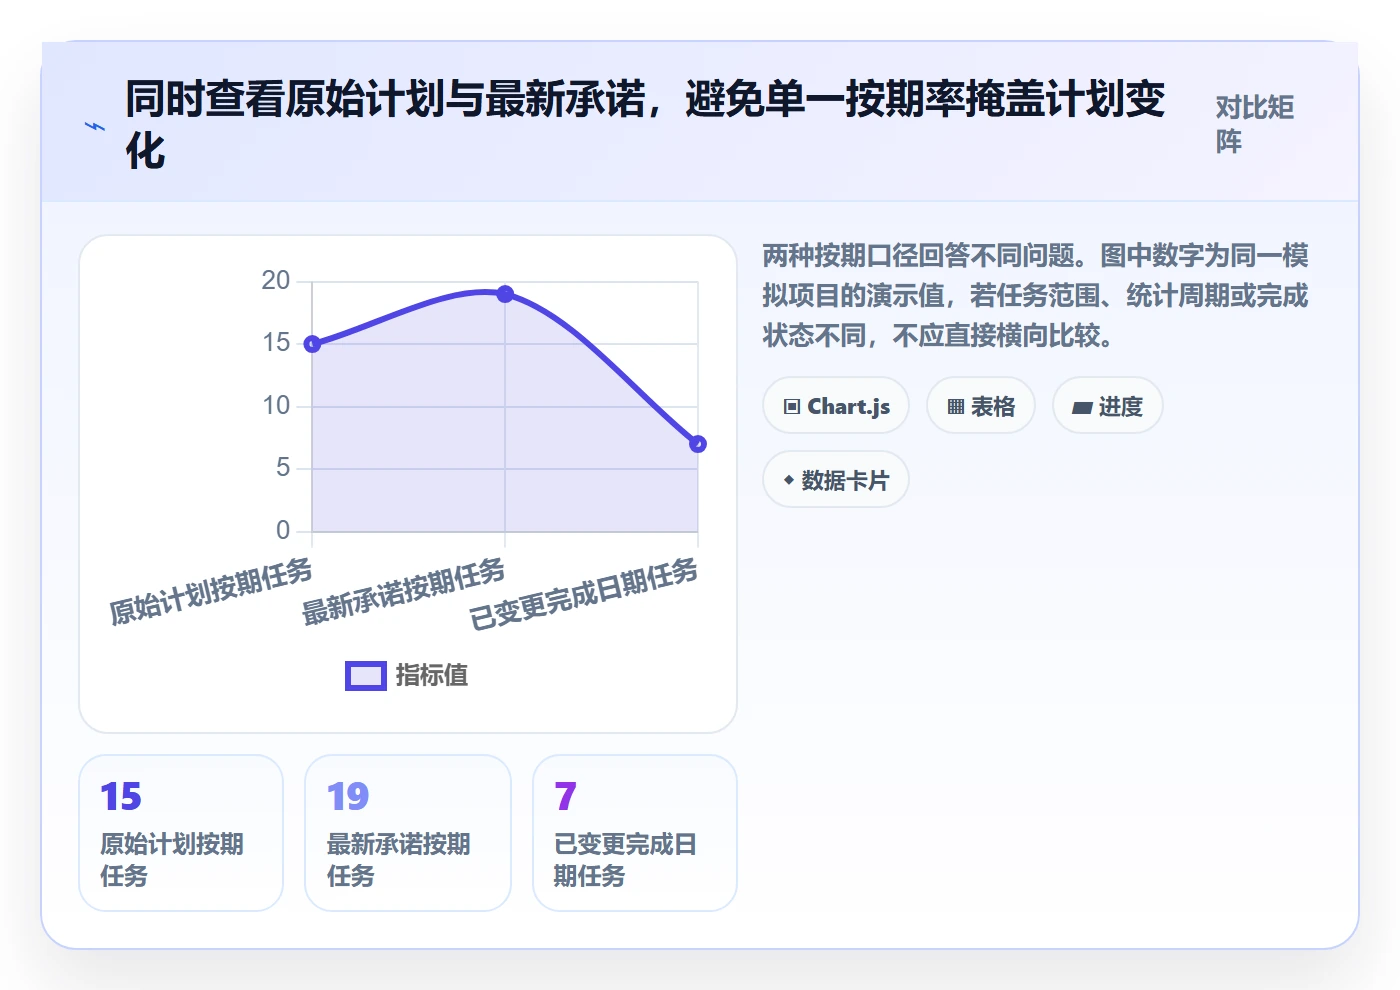Click the chart data point at value 7
Screen dimensions: 1400x990
[x=698, y=444]
